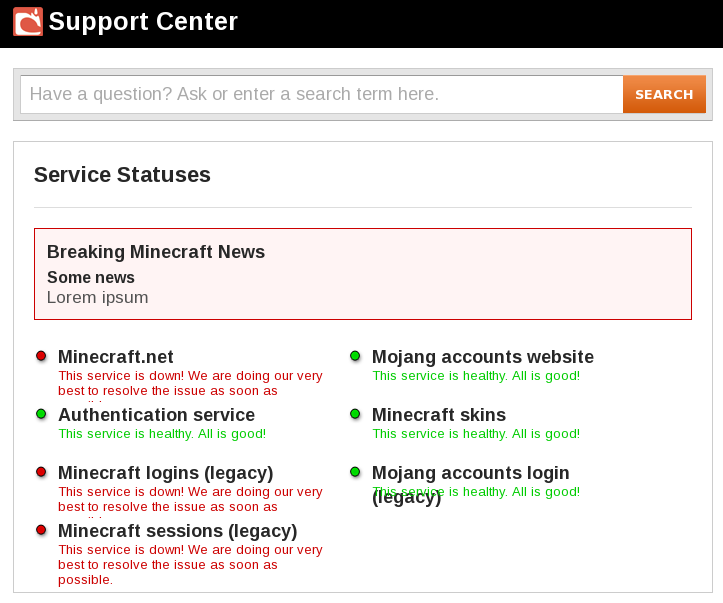Select the Mojang accounts login (legacy) heading
The height and width of the screenshot is (603, 723).
tap(470, 473)
